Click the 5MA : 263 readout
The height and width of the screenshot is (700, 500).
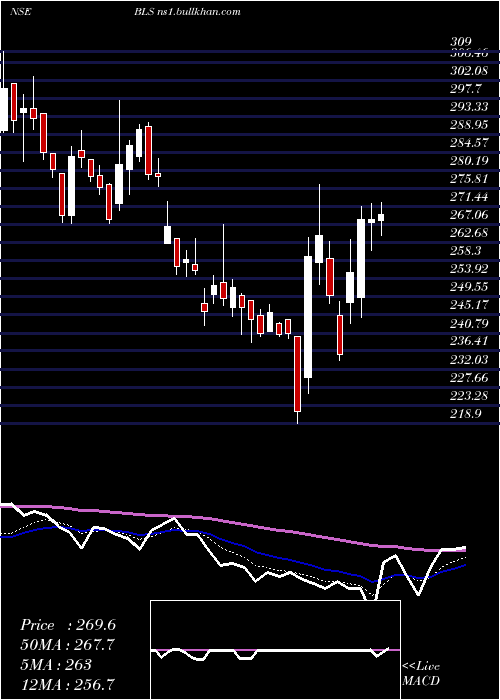tap(56, 664)
